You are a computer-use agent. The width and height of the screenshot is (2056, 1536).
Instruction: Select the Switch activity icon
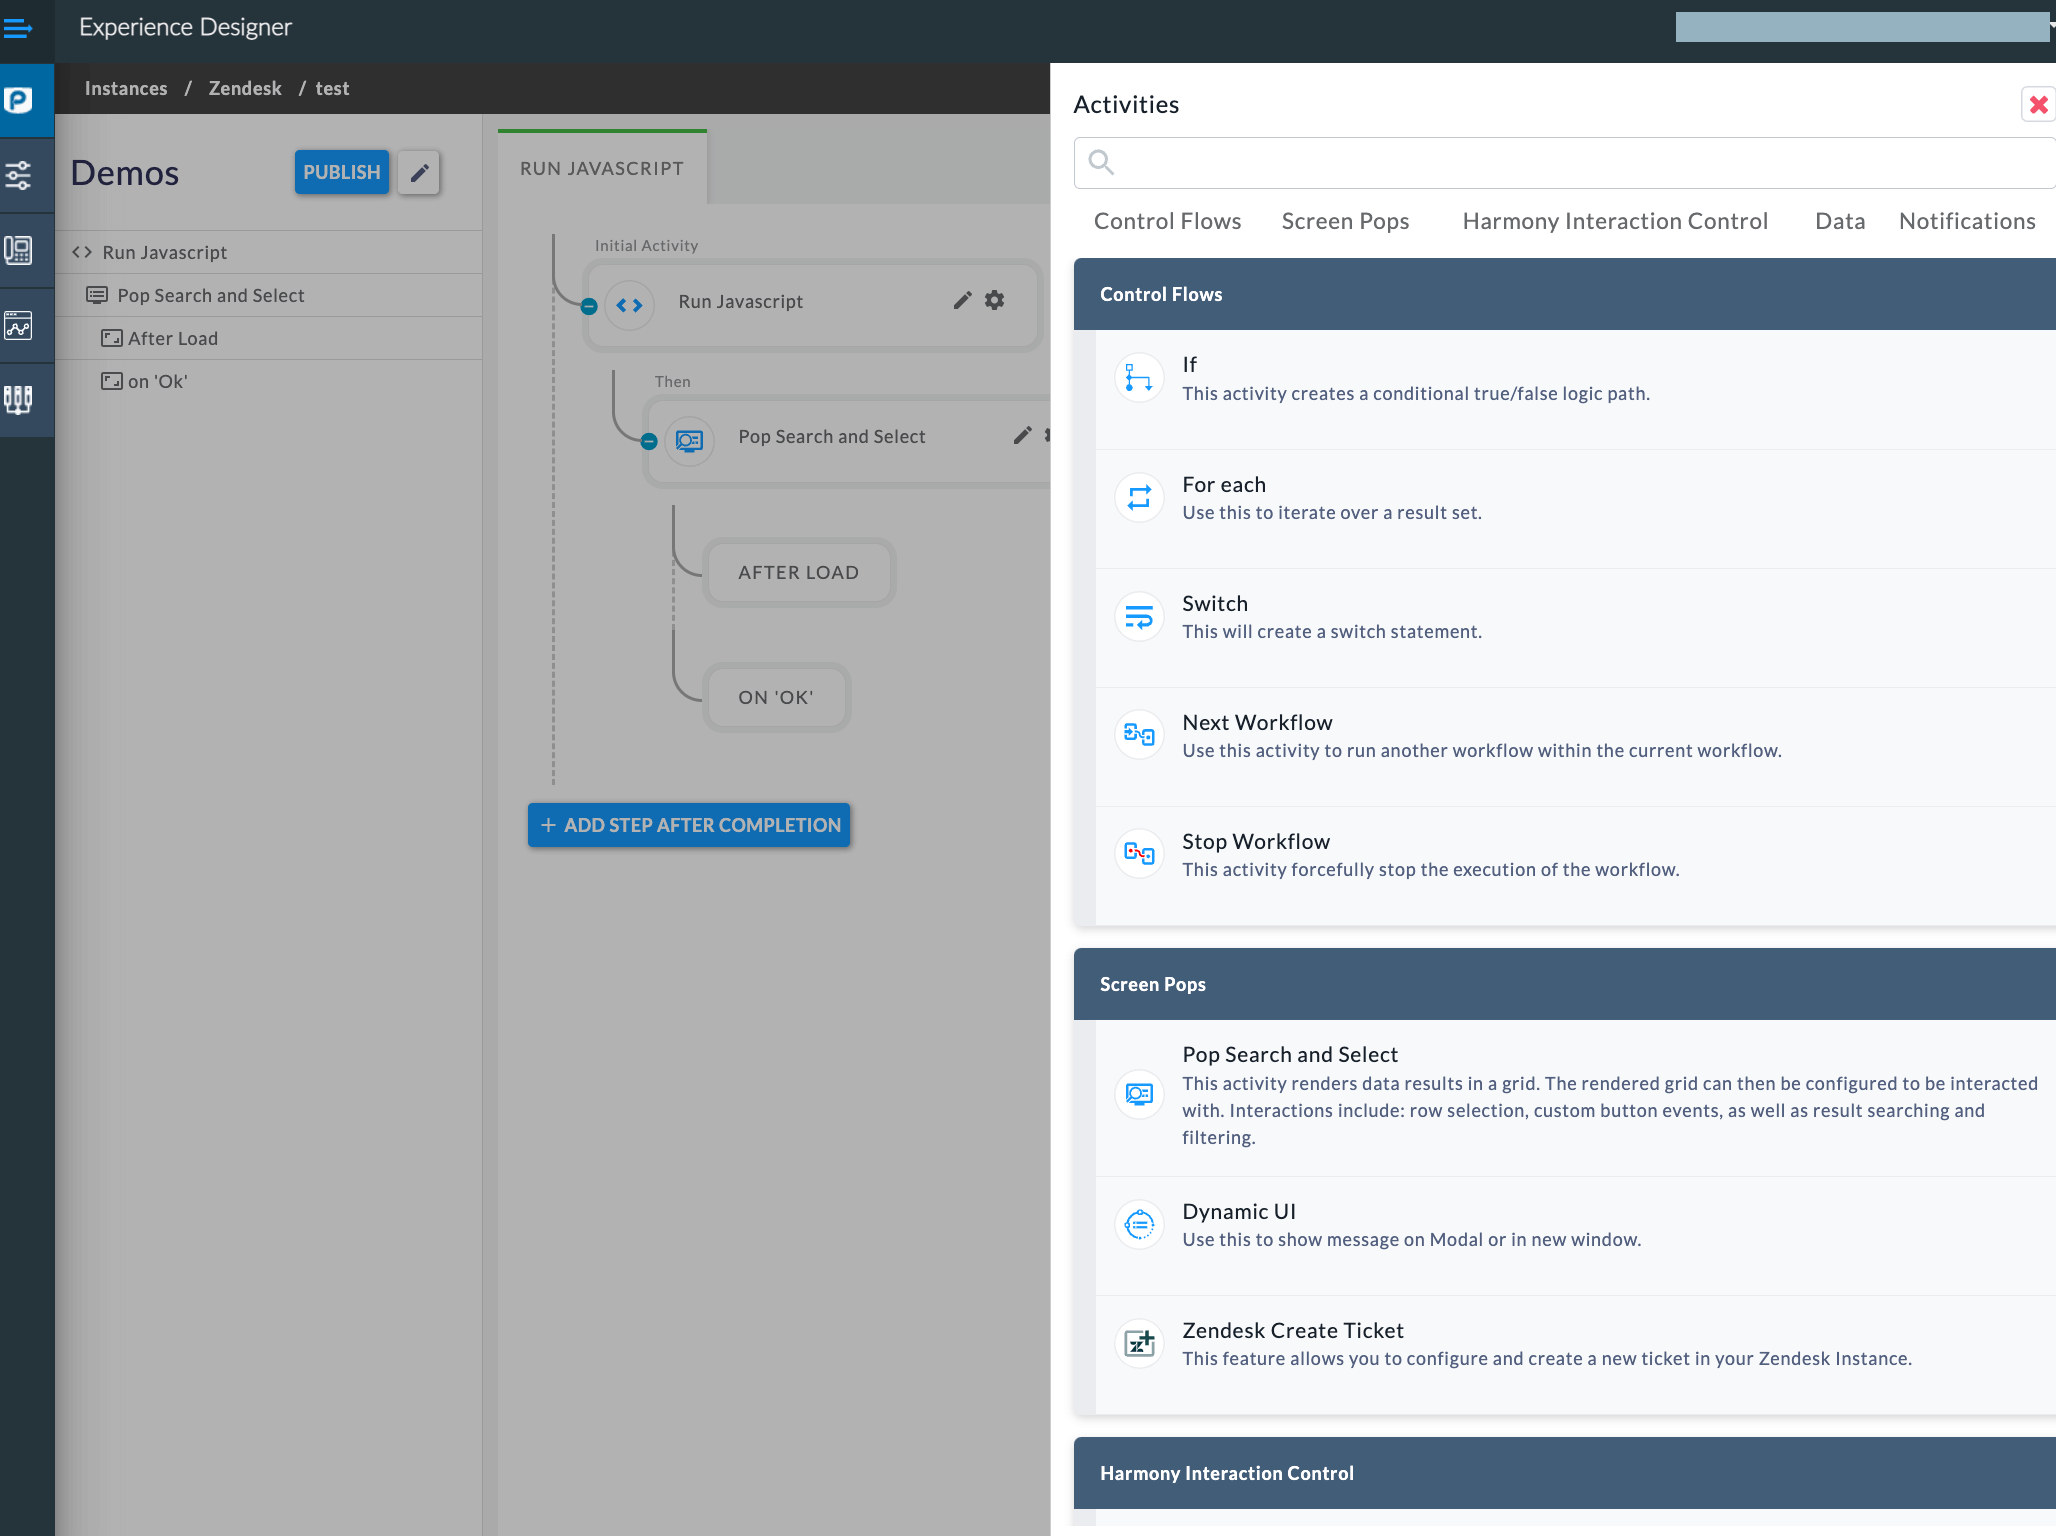pyautogui.click(x=1139, y=616)
